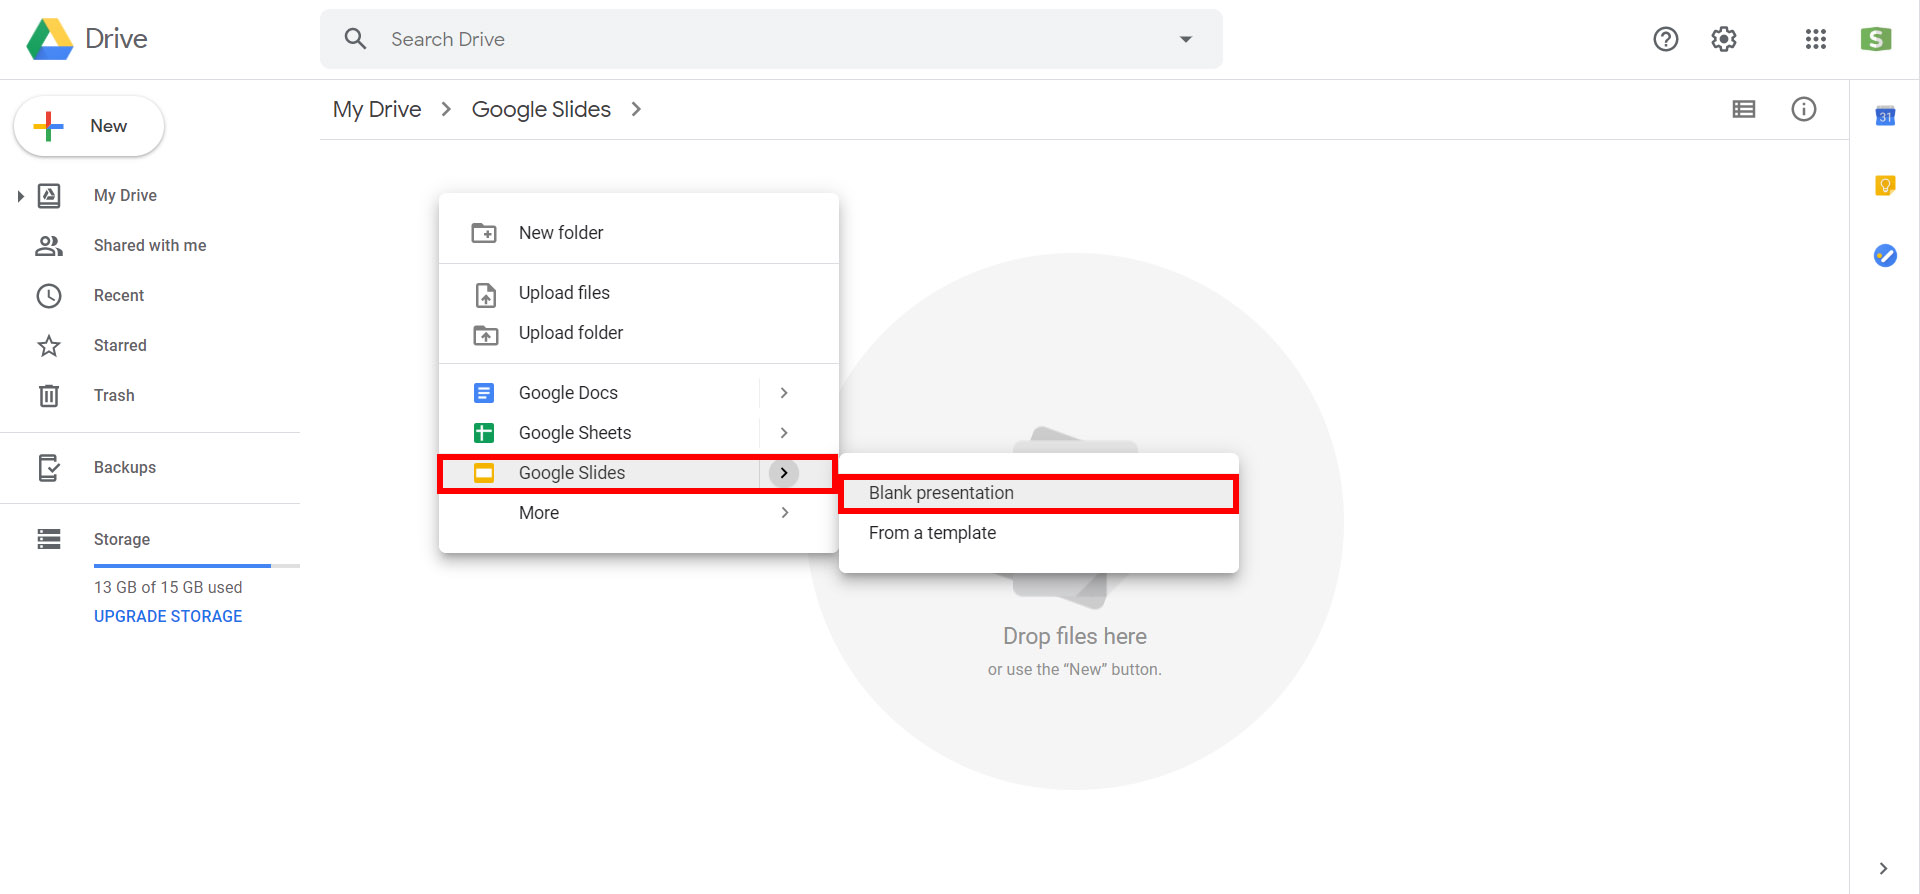This screenshot has height=894, width=1920.
Task: Select New folder menu item
Action: [639, 233]
